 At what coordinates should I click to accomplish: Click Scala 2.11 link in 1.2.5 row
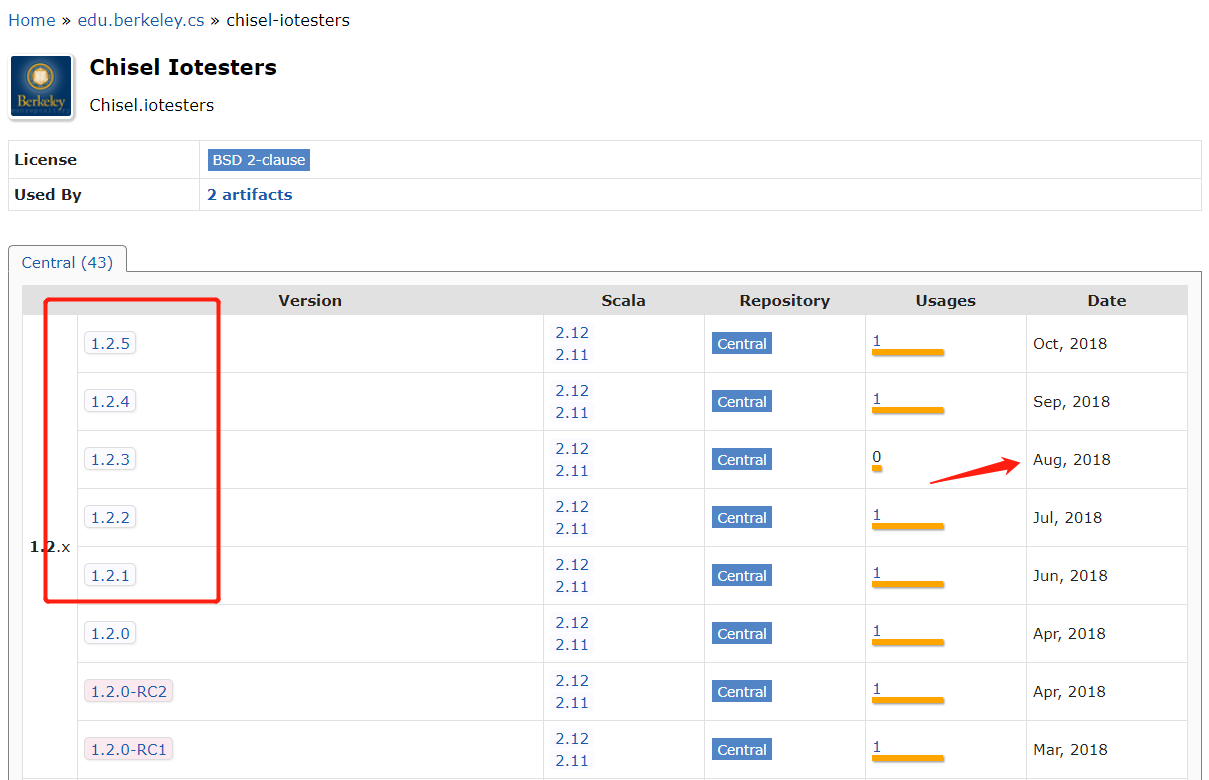pos(572,355)
